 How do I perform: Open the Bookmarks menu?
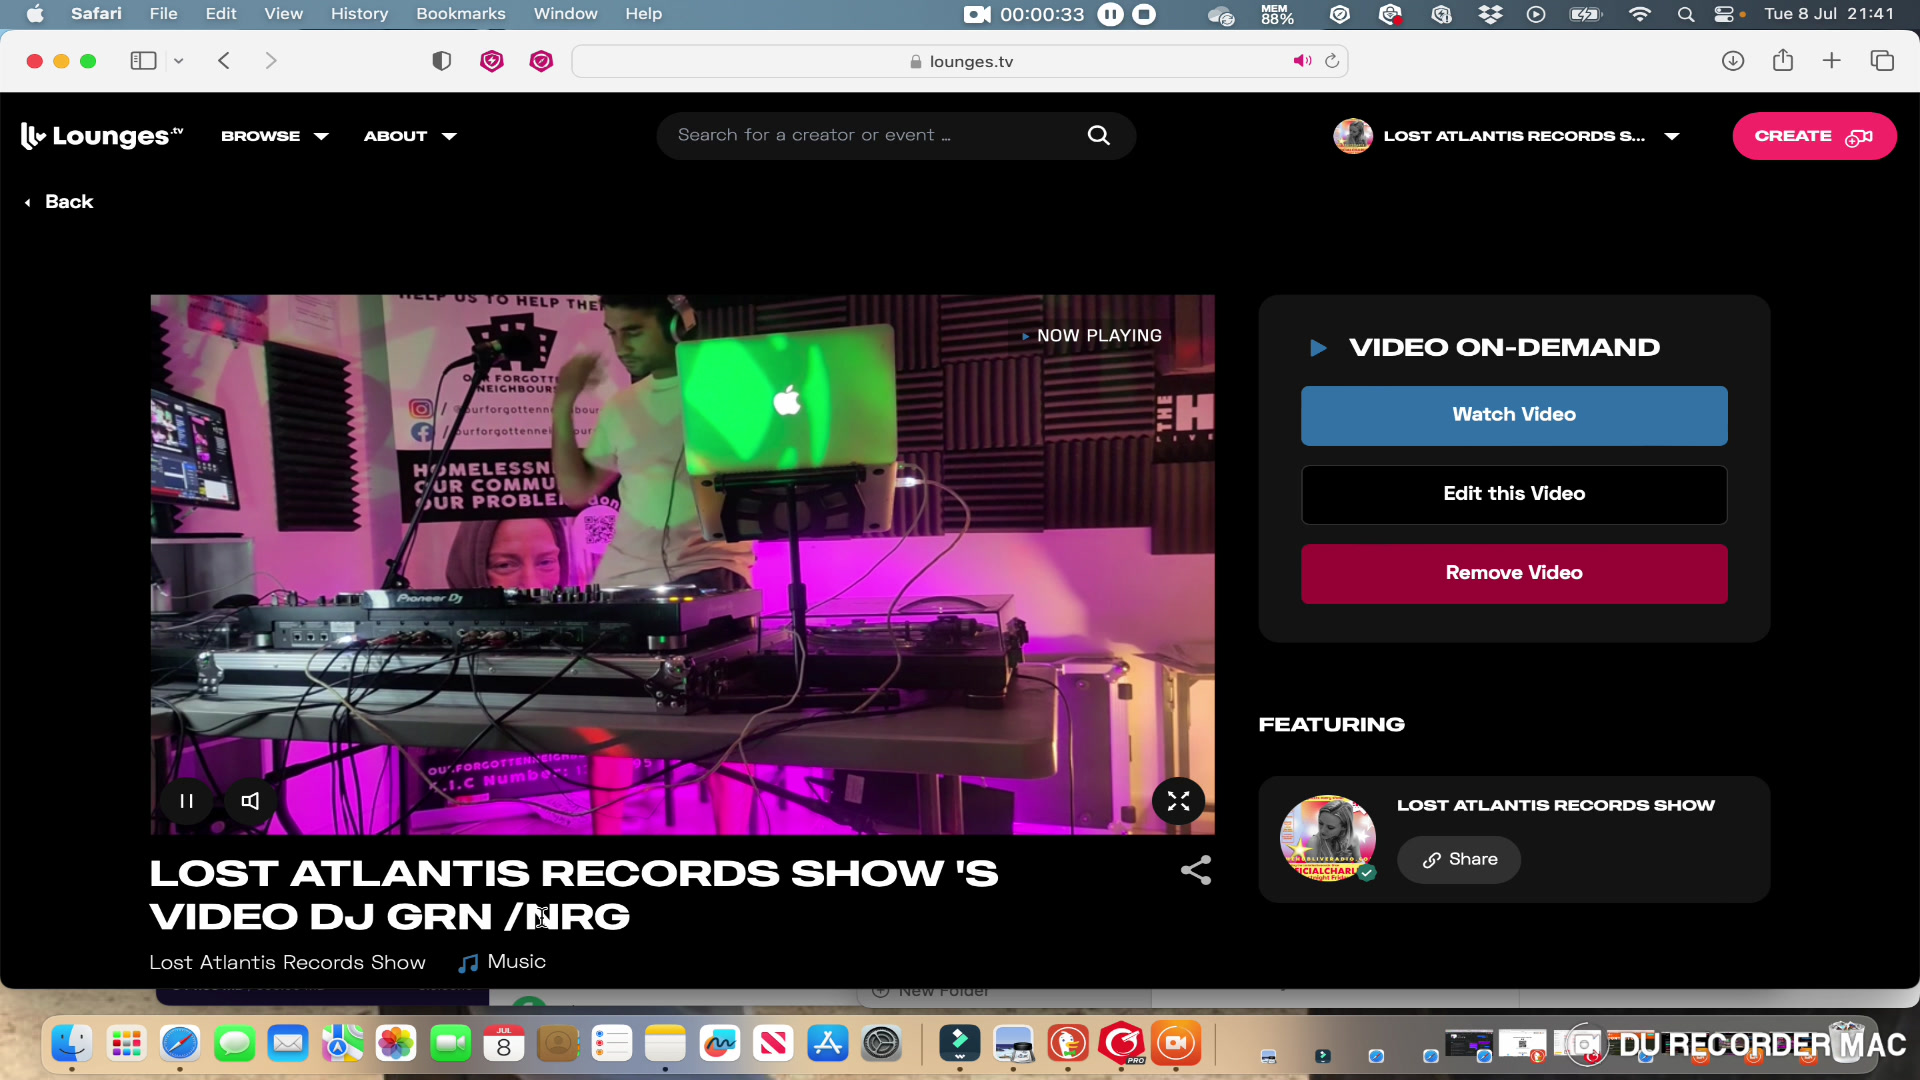[x=461, y=14]
